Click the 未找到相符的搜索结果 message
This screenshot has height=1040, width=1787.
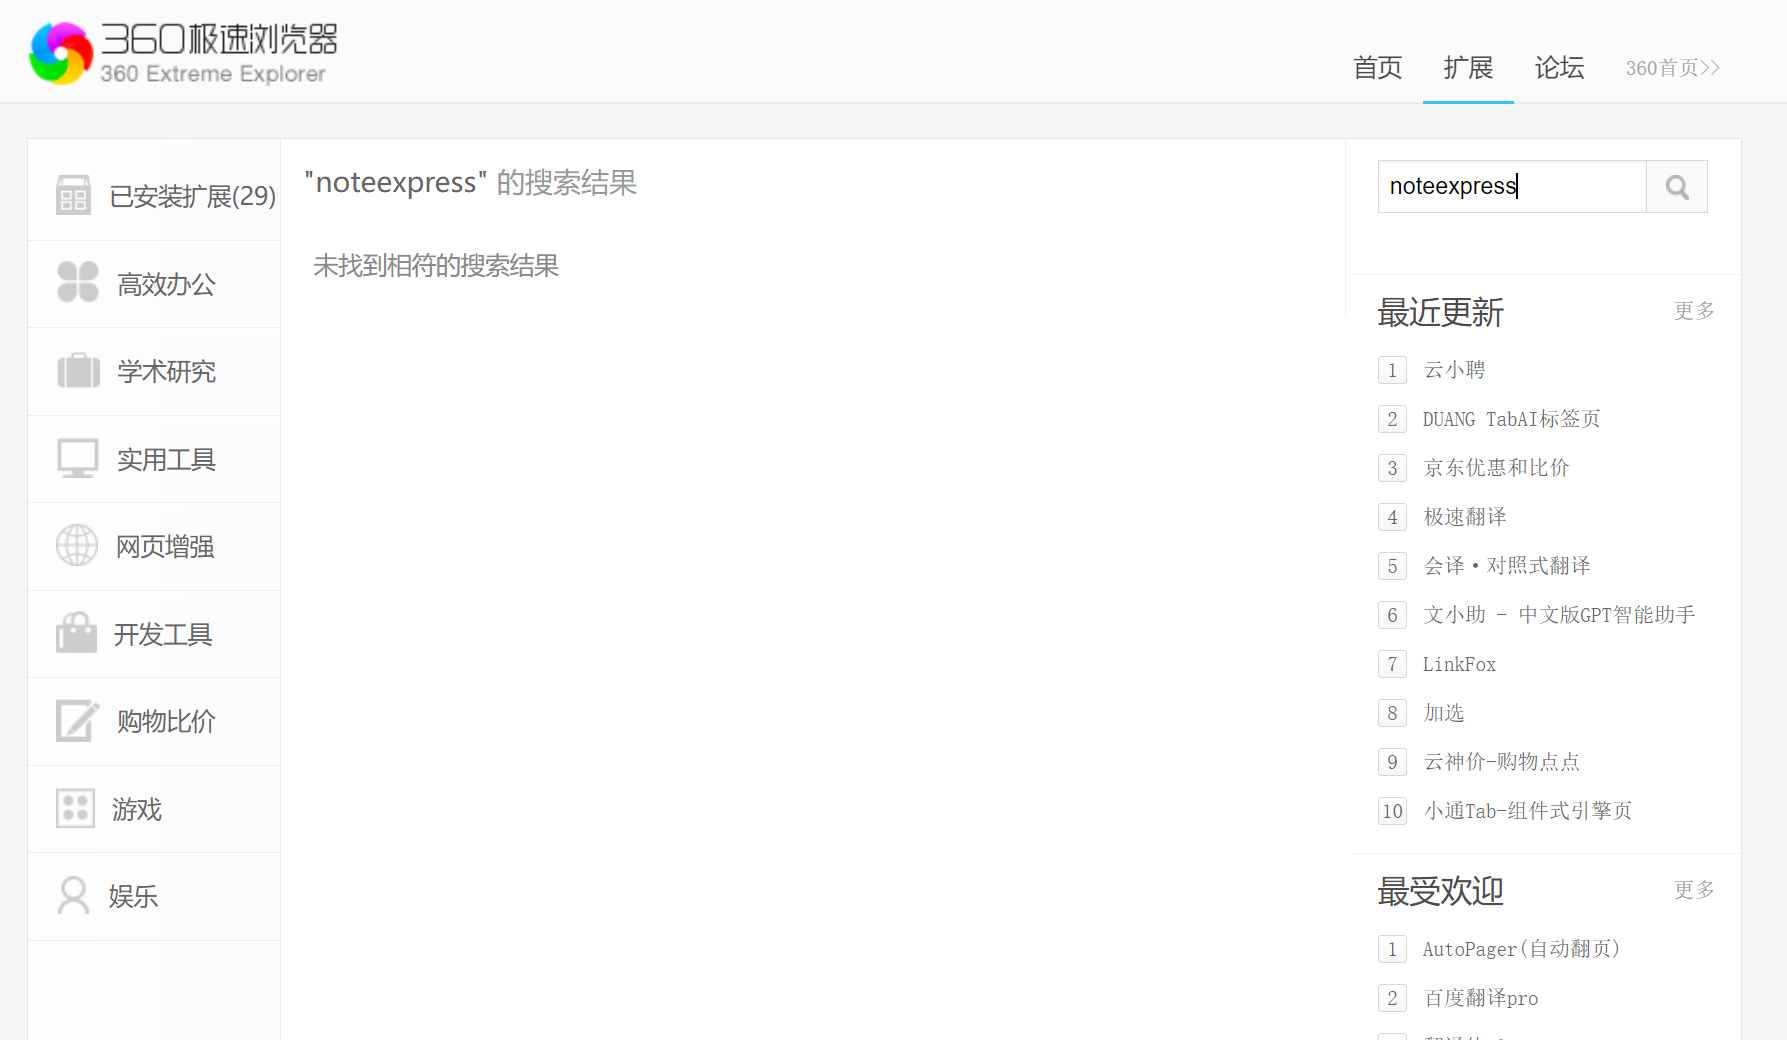(x=436, y=266)
